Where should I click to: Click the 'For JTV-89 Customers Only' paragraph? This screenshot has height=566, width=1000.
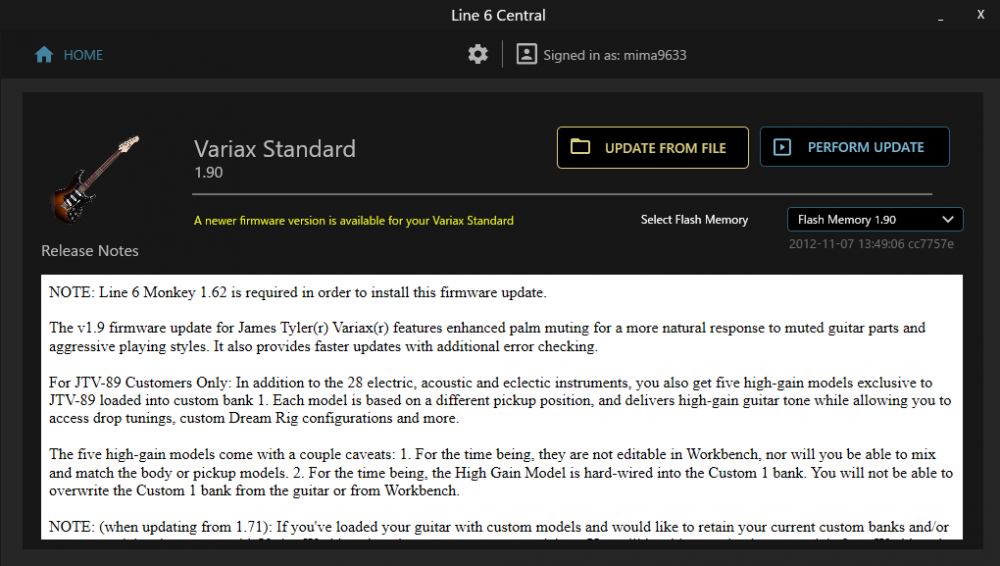click(x=500, y=400)
